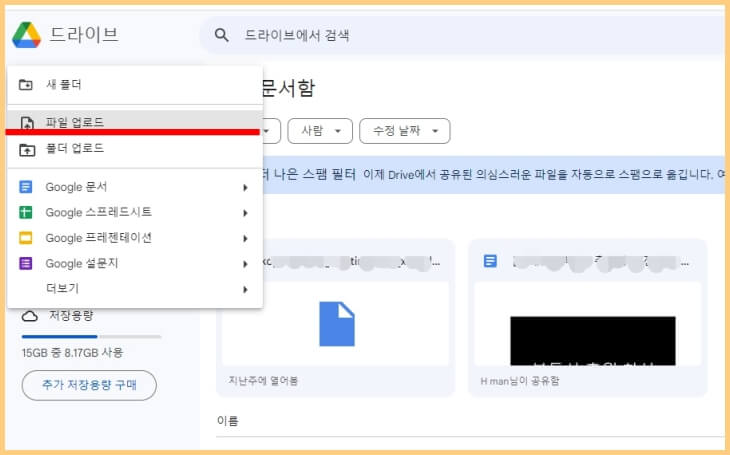Open the 수정 날짜 filter dropdown
730x455 pixels.
tap(405, 131)
